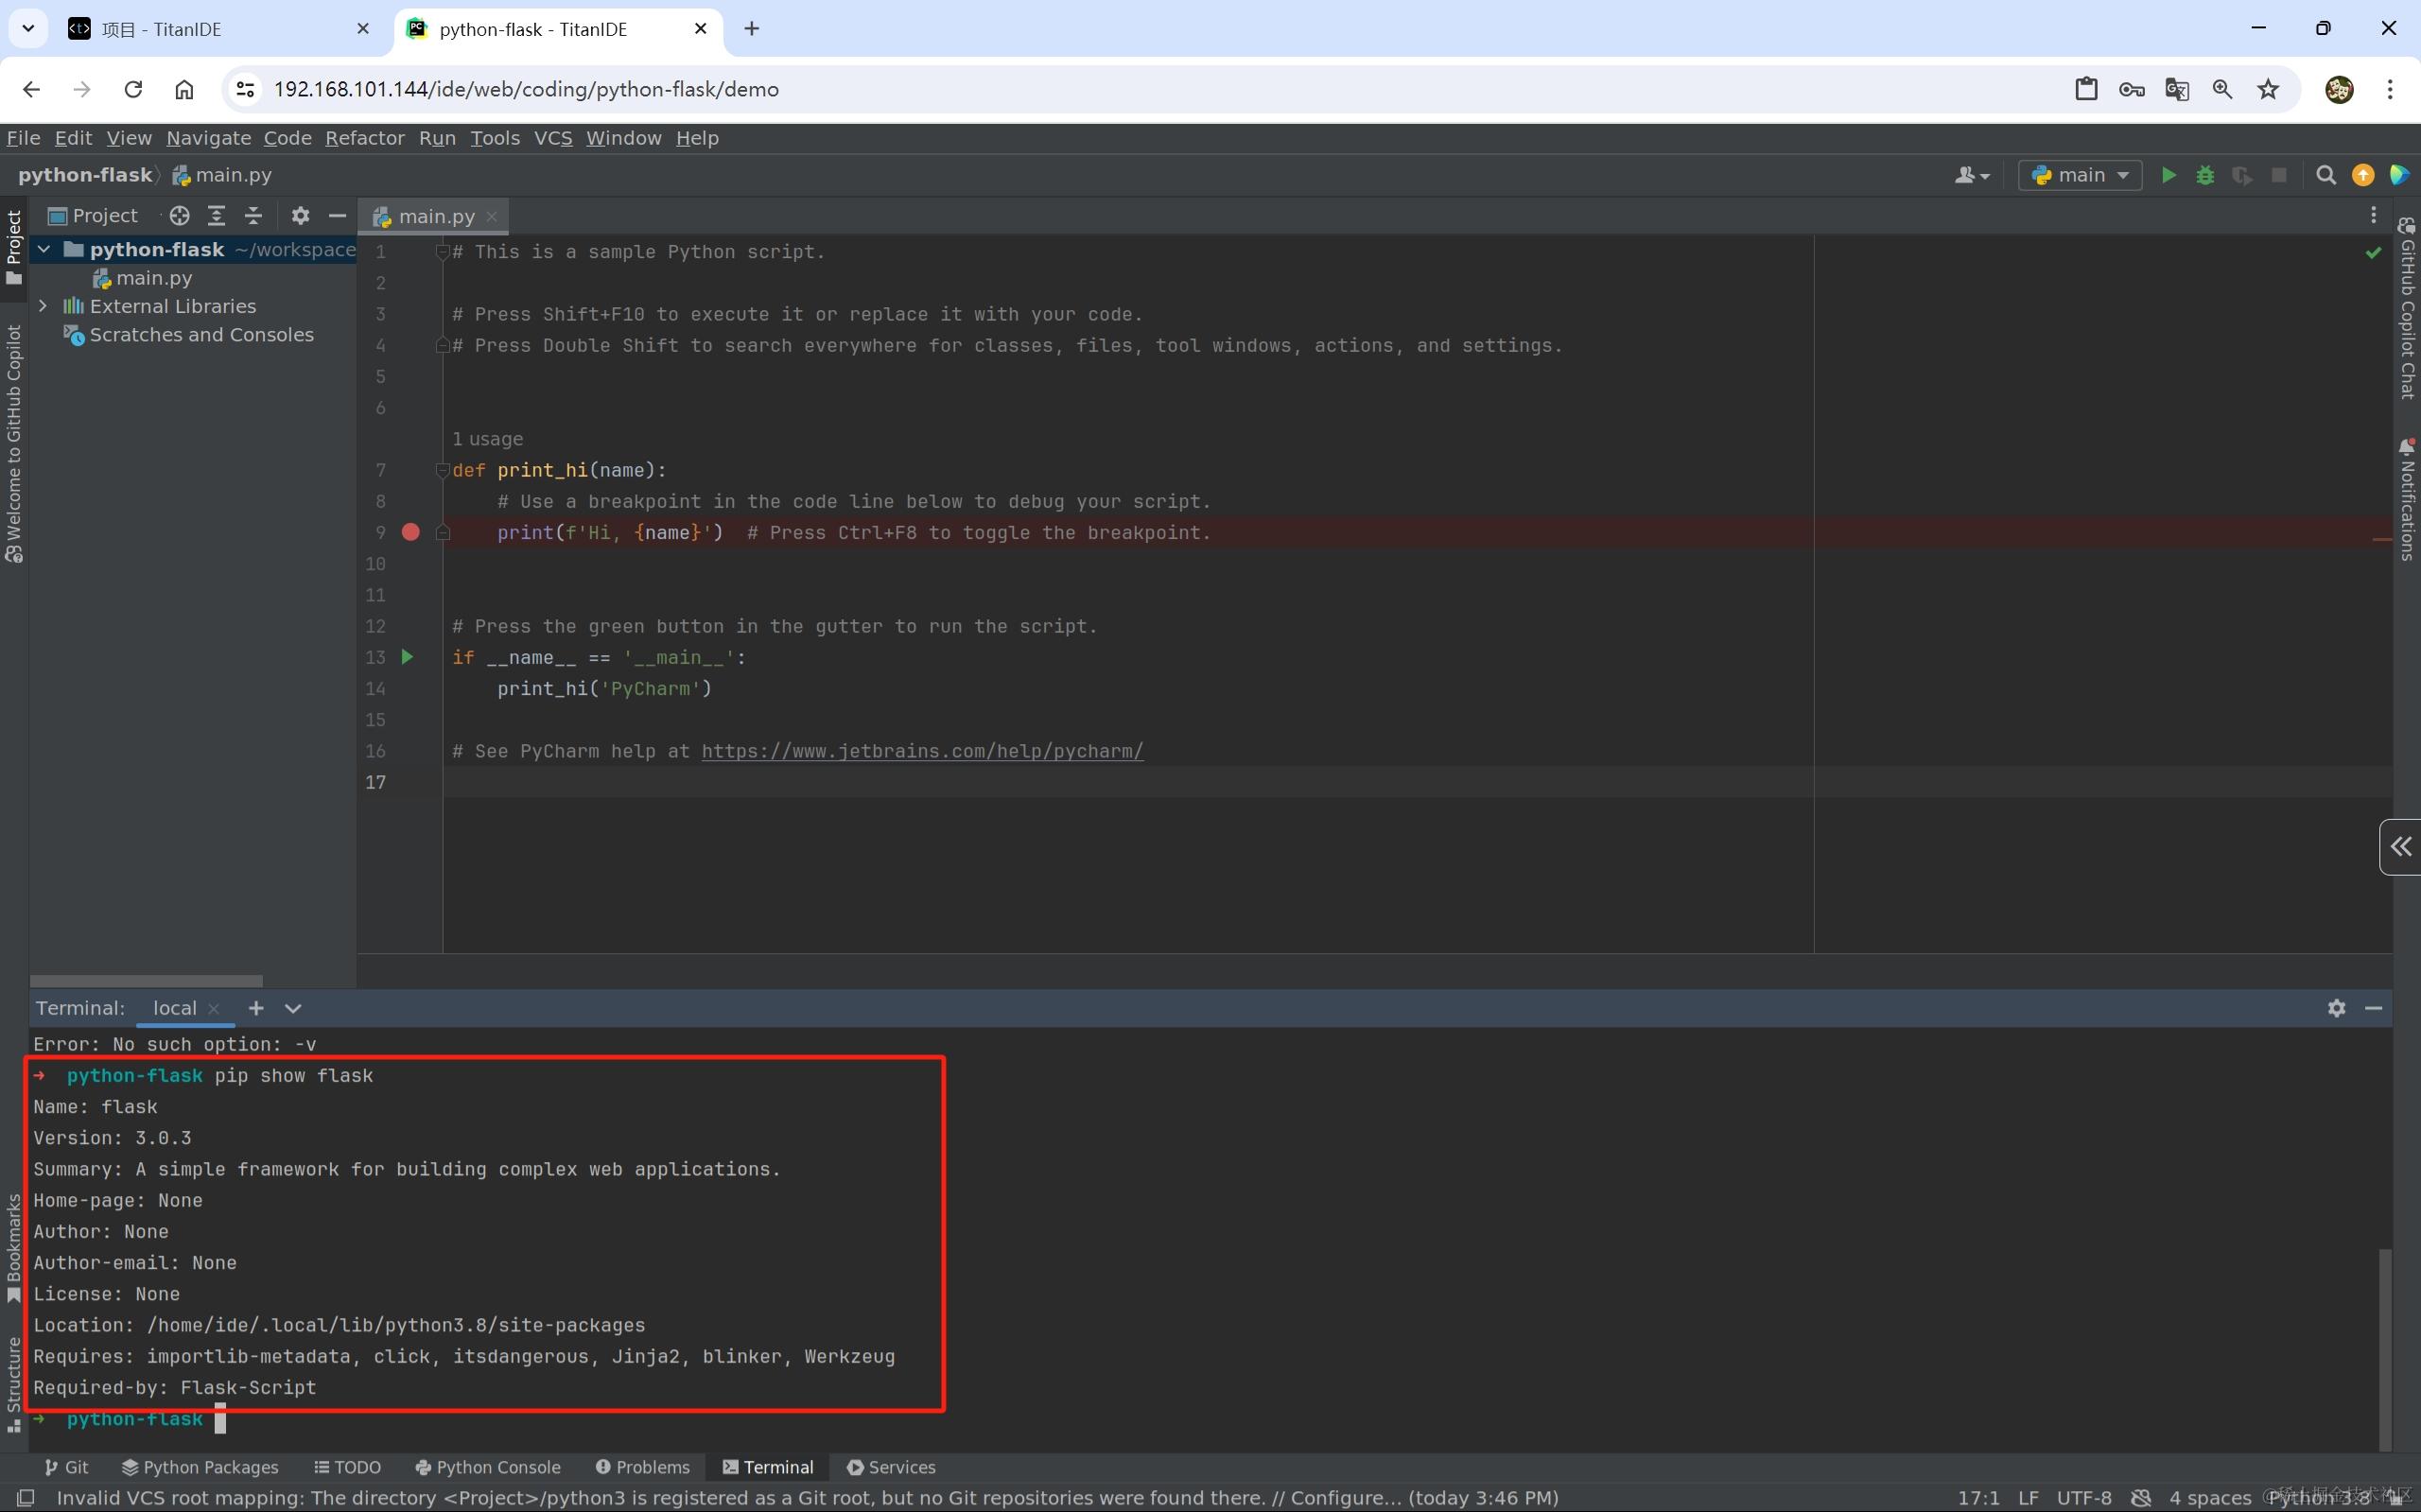Toggle the Notifications side panel

(x=2407, y=498)
